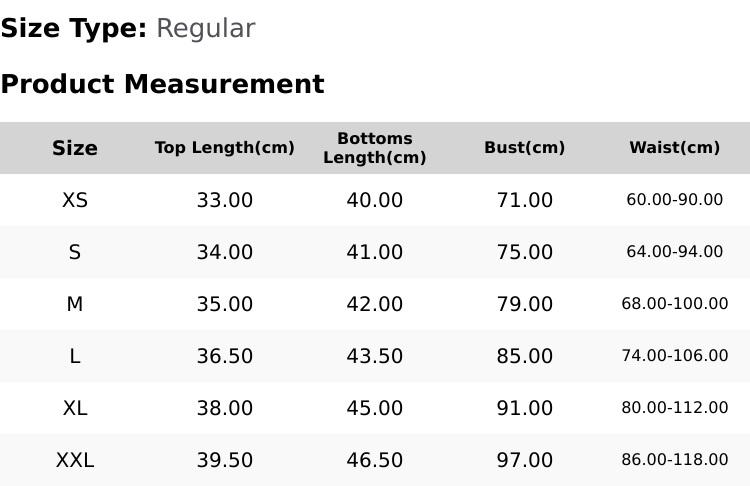Image resolution: width=750 pixels, height=486 pixels.
Task: Click the XXL size row label
Action: point(75,461)
